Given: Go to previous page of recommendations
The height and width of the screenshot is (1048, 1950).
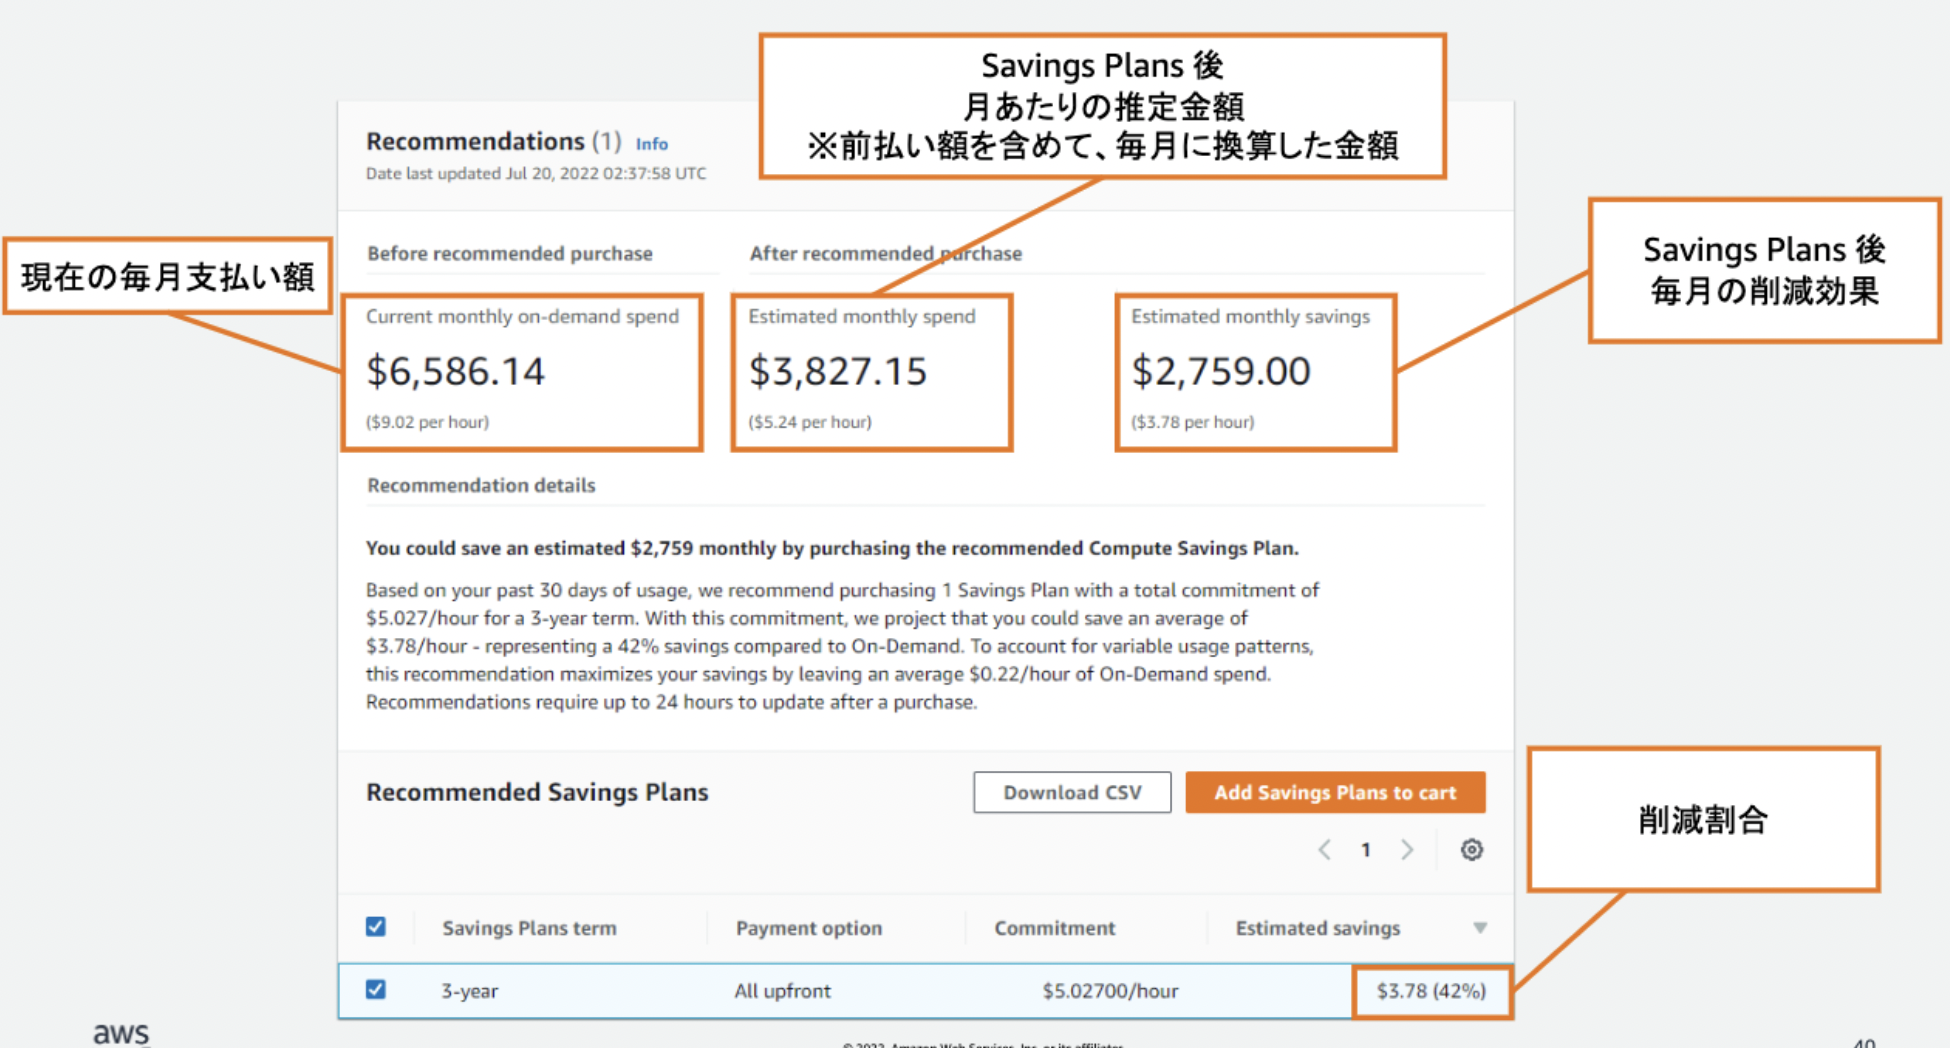Looking at the screenshot, I should coord(1325,850).
